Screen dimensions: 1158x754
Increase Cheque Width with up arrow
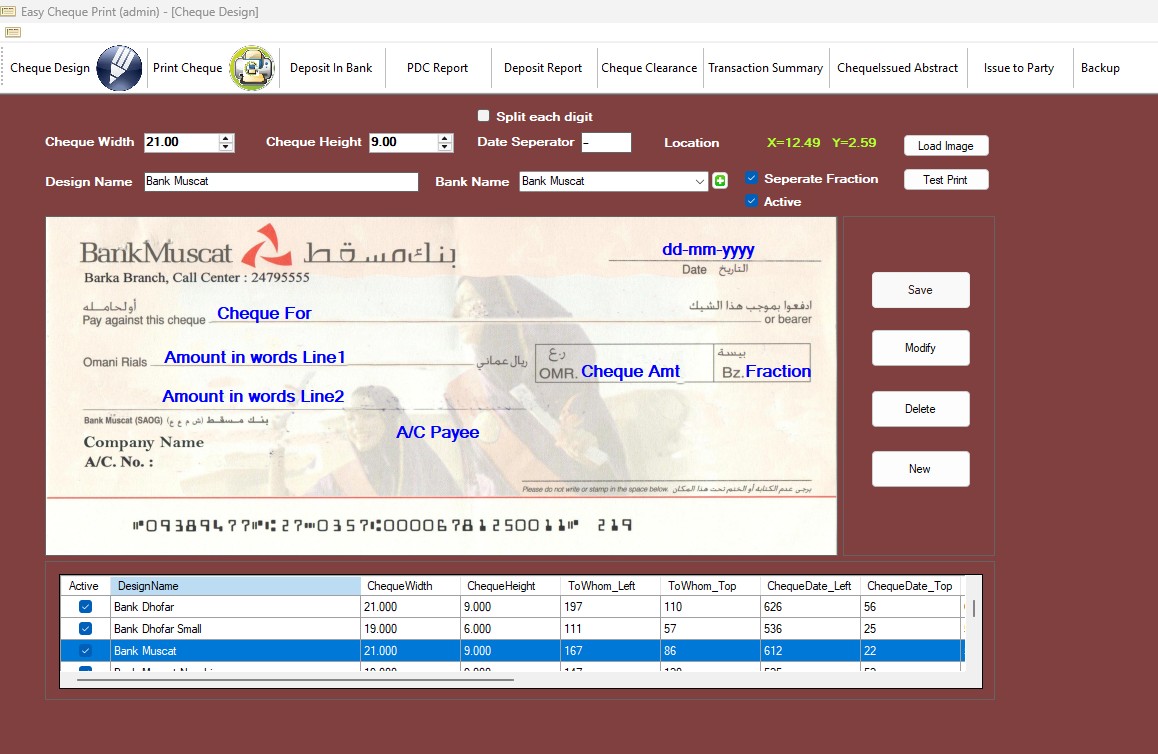[226, 138]
